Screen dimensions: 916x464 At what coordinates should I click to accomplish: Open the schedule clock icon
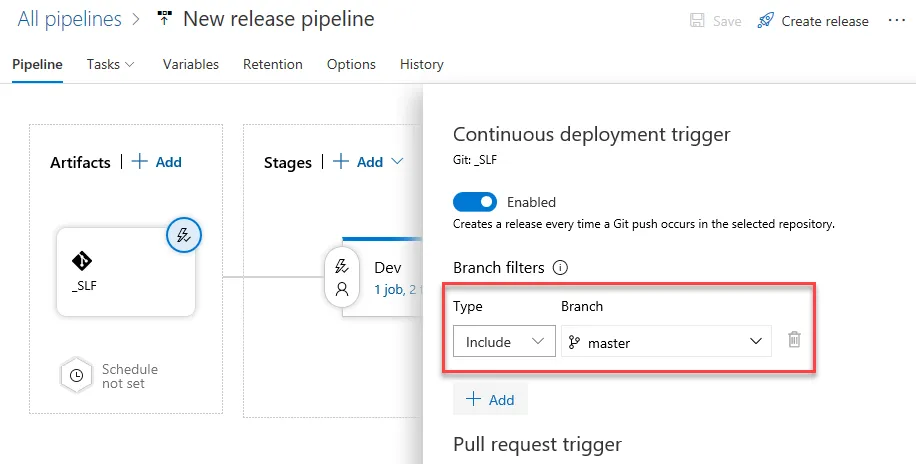[76, 376]
